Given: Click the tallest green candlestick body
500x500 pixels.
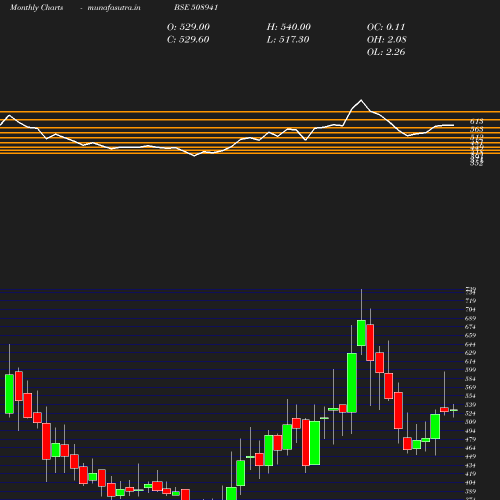Looking at the screenshot, I should (x=352, y=383).
